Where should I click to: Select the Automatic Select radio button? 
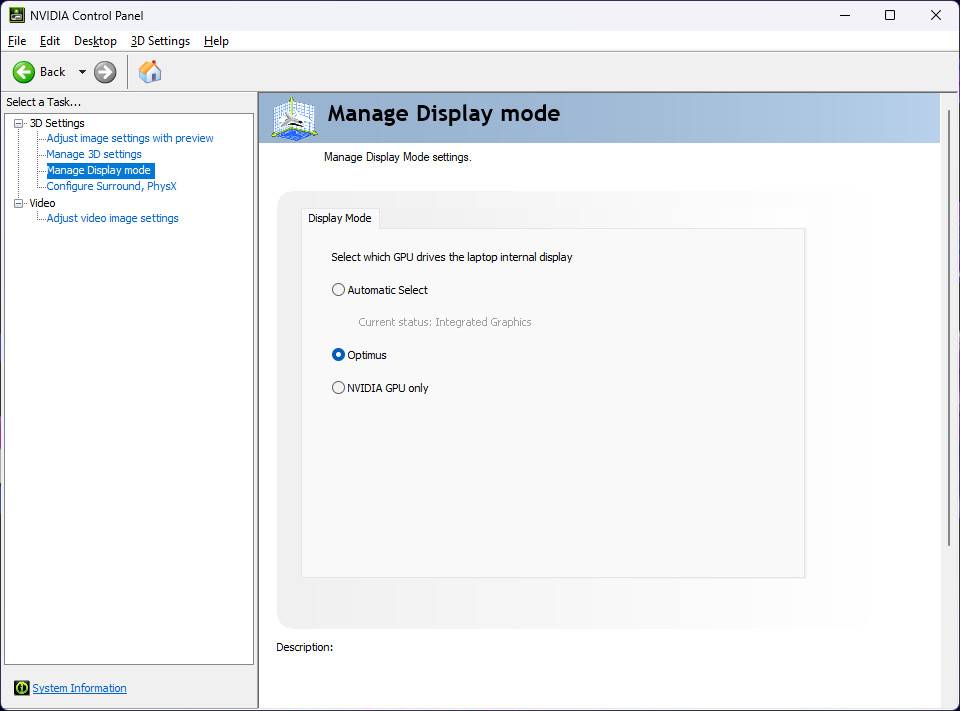338,290
